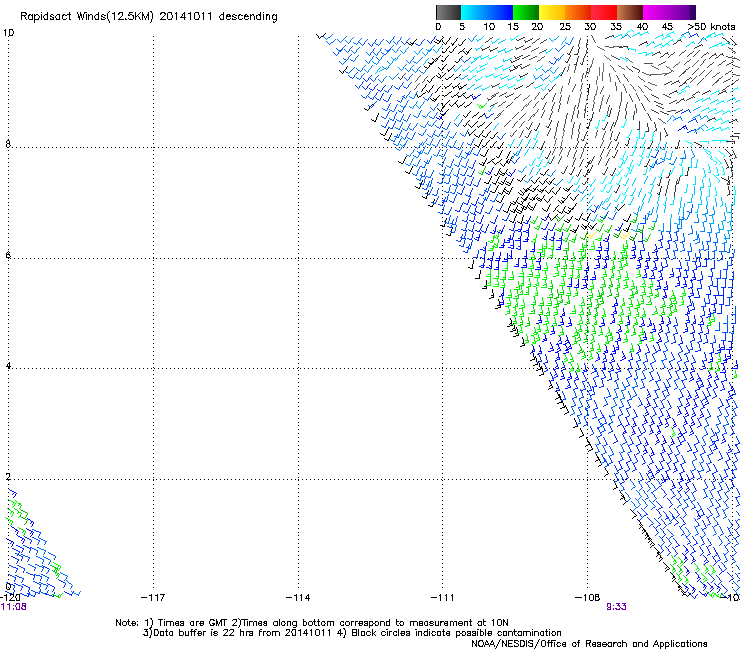This screenshot has width=740, height=650.
Task: Click the longitude '-114' axis label
Action: (x=298, y=598)
